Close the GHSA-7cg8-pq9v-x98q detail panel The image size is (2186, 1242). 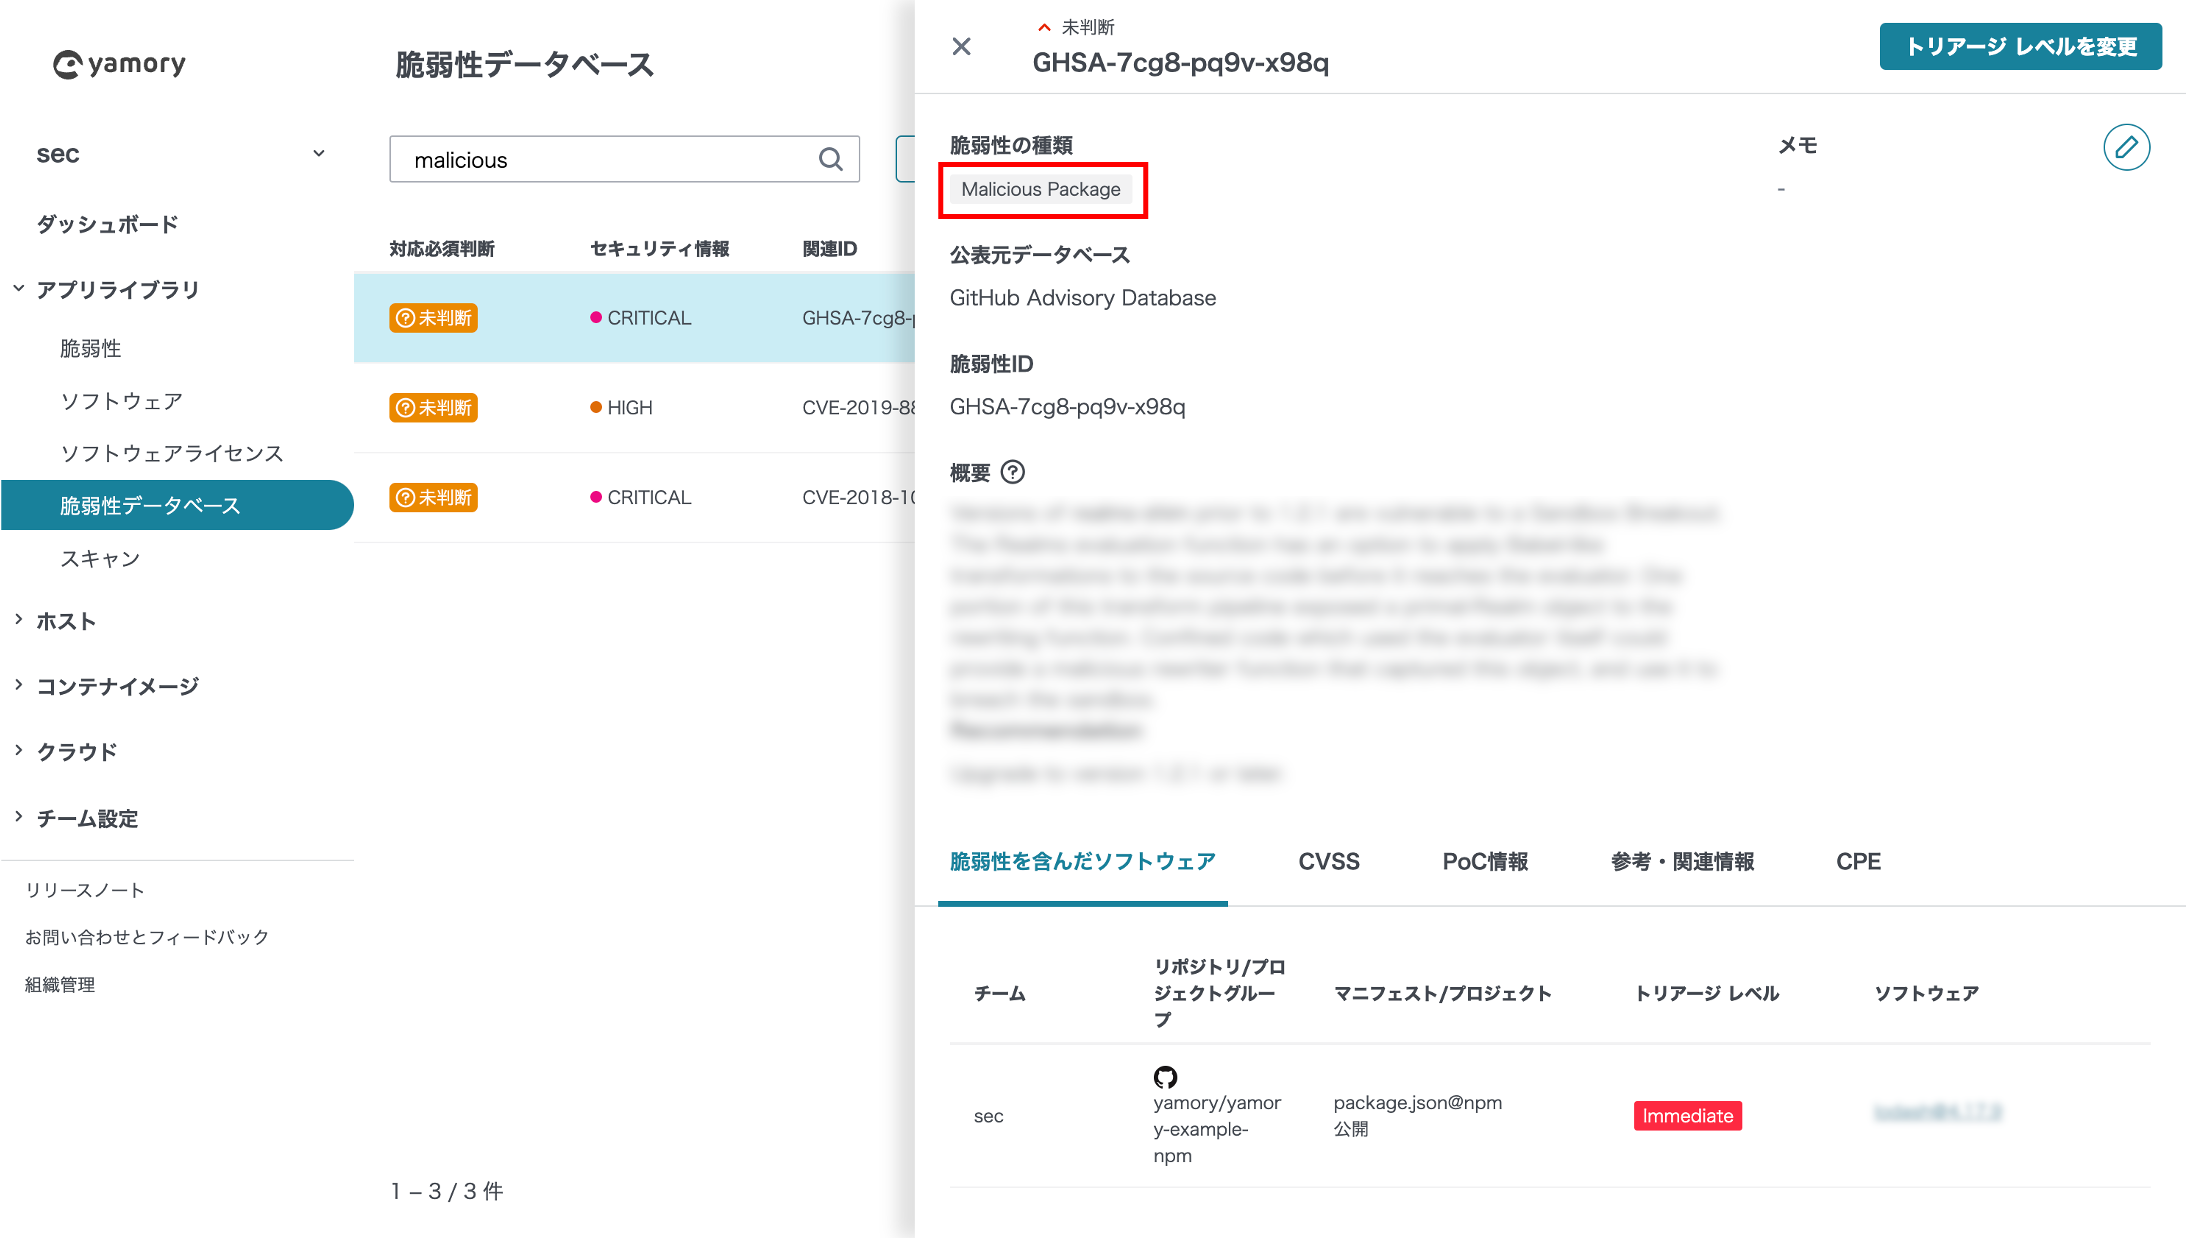(961, 46)
